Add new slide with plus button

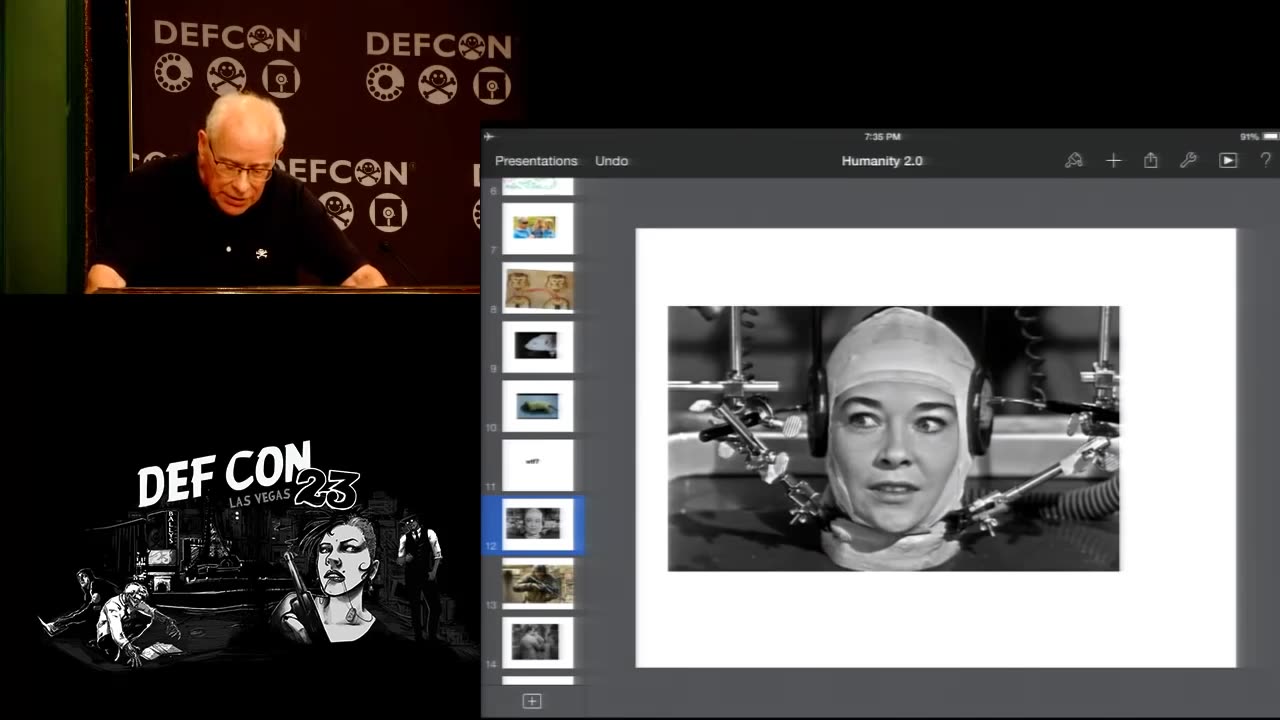pyautogui.click(x=532, y=701)
